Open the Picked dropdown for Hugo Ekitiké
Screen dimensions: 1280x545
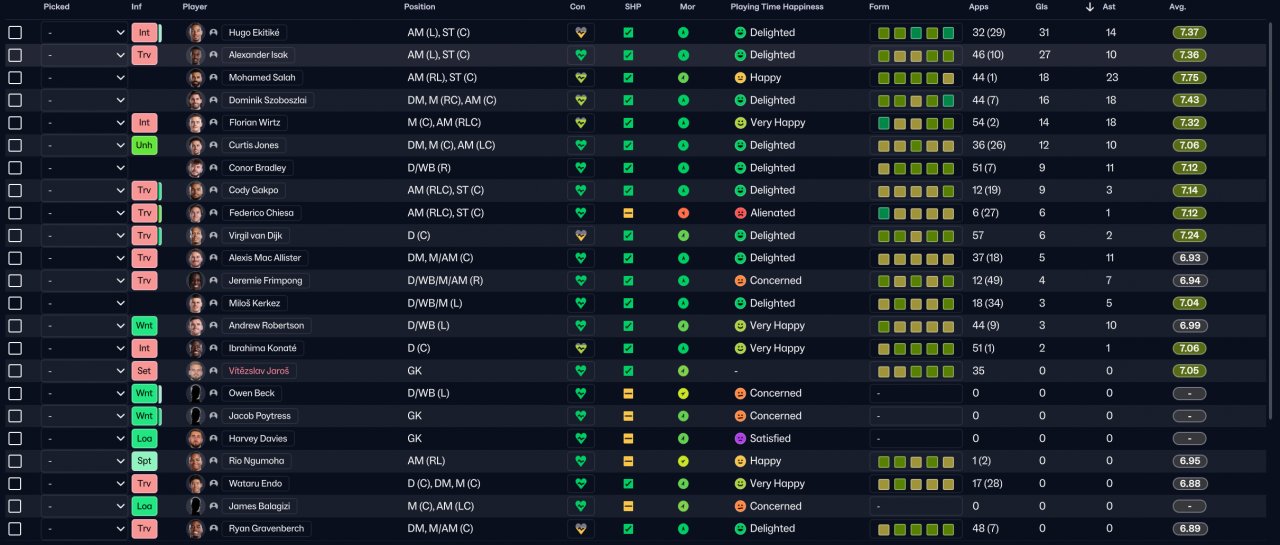(84, 32)
